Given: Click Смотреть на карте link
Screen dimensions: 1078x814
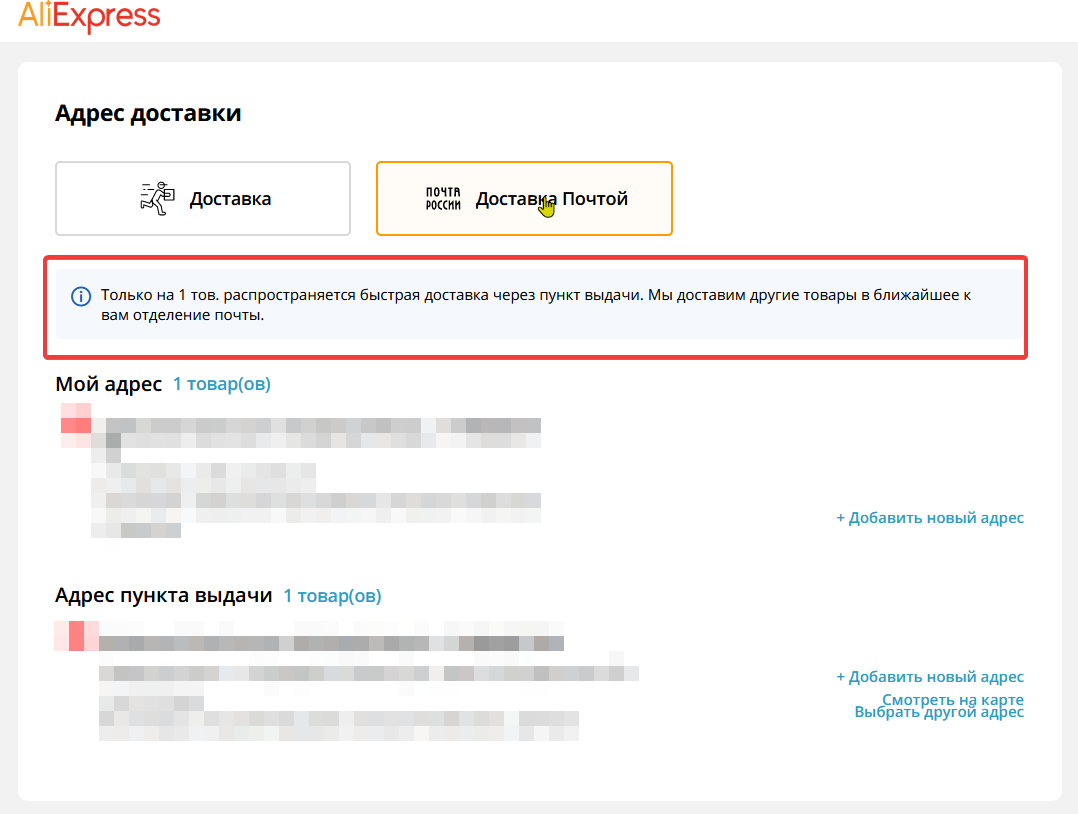Looking at the screenshot, I should click(x=953, y=699).
